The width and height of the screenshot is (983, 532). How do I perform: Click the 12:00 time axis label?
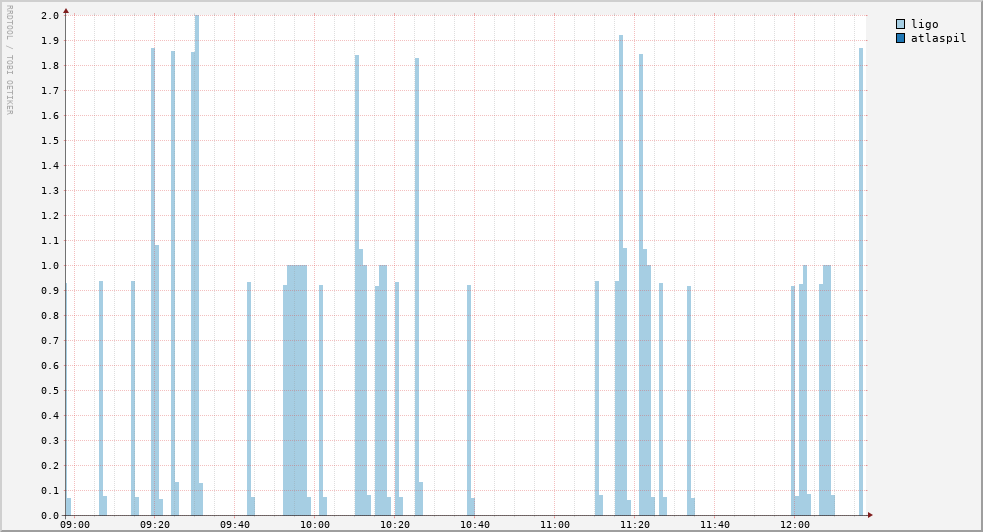(x=795, y=525)
